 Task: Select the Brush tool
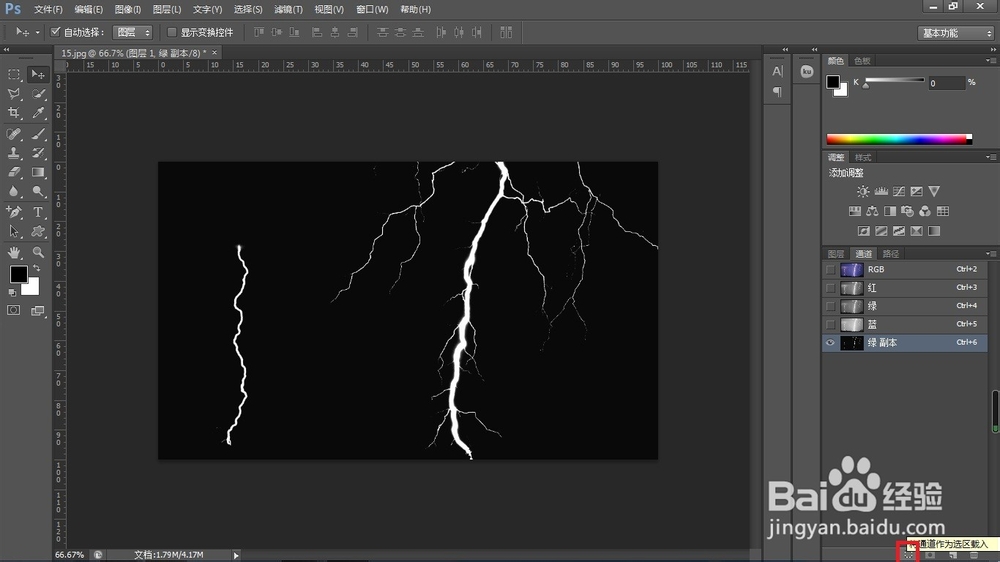[38, 134]
